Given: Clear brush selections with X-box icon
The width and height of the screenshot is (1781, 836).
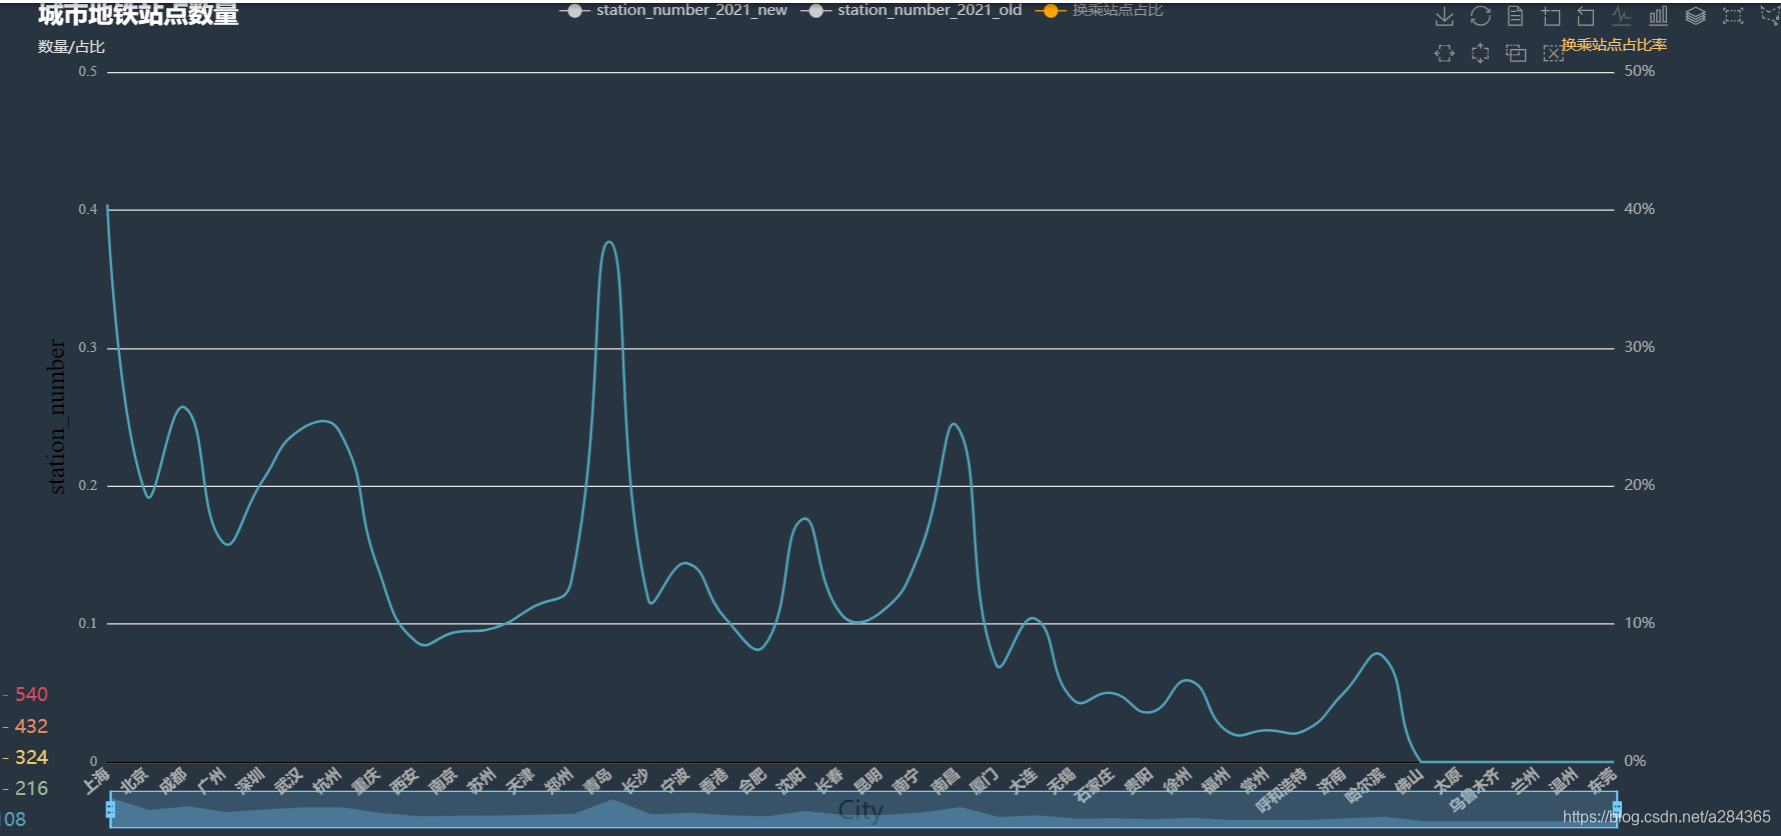Looking at the screenshot, I should click(x=1552, y=53).
